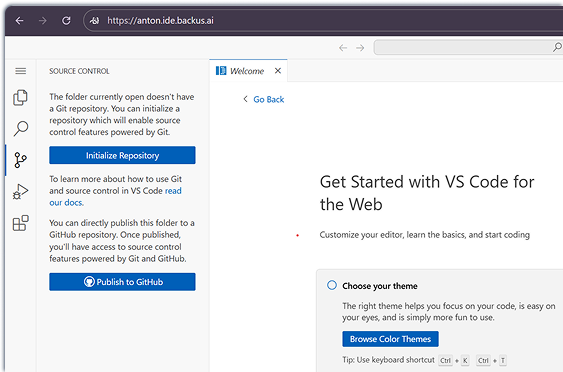Image resolution: width=563 pixels, height=372 pixels.
Task: Select the Choose your theme radio circle
Action: (x=332, y=285)
